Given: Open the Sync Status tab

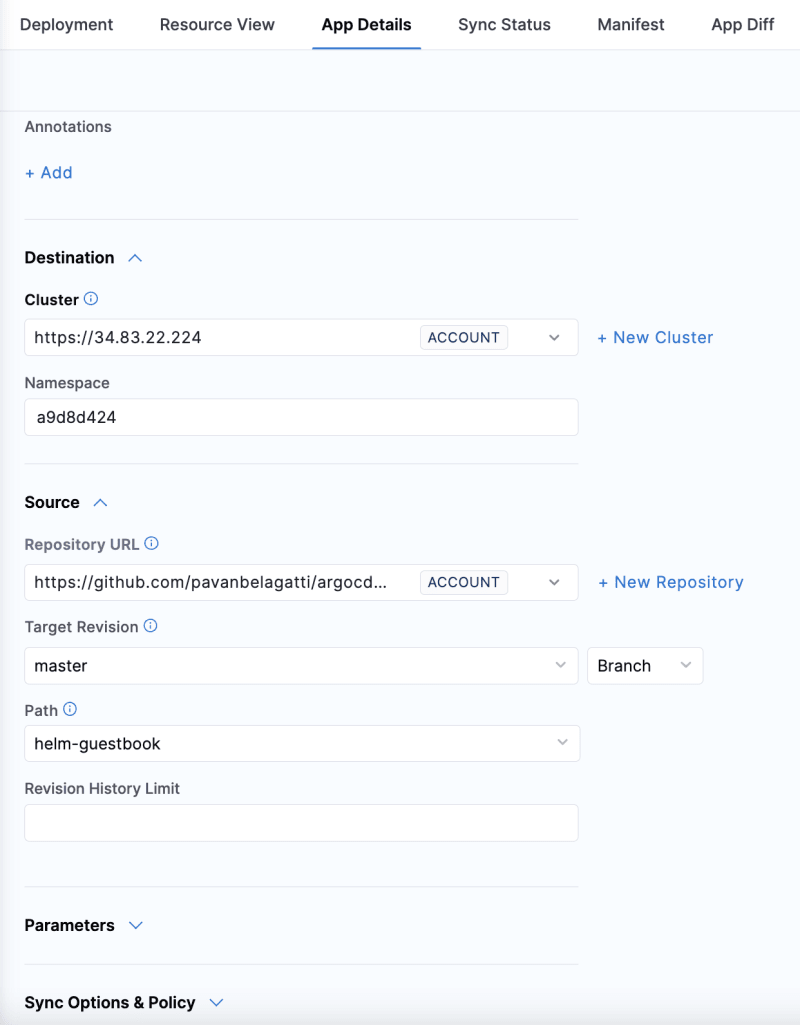Looking at the screenshot, I should (505, 25).
